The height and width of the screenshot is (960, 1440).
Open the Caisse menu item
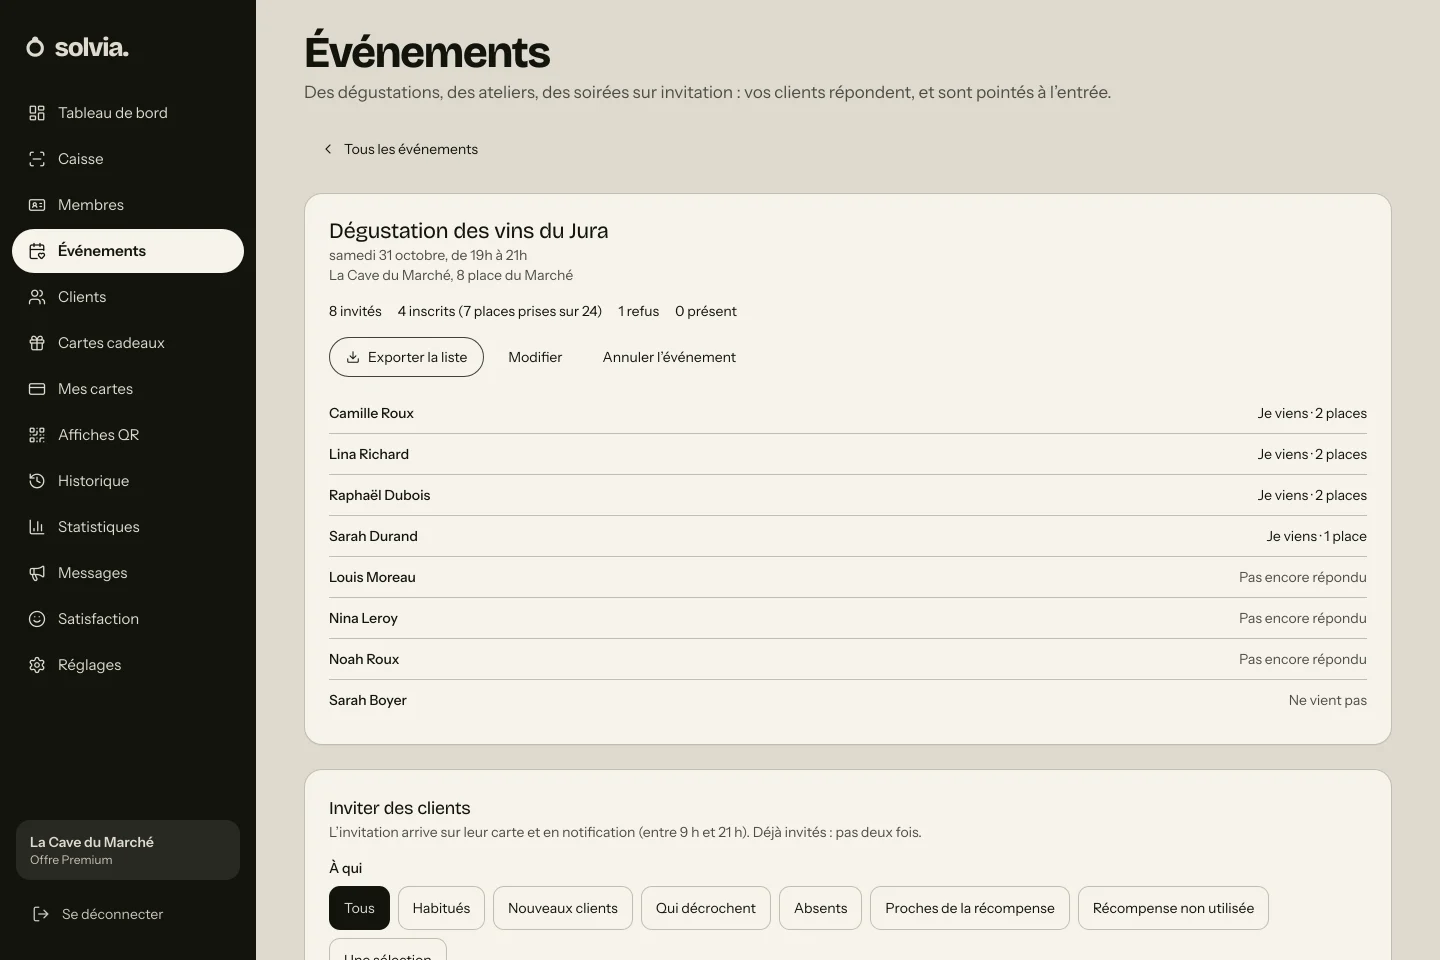(128, 159)
